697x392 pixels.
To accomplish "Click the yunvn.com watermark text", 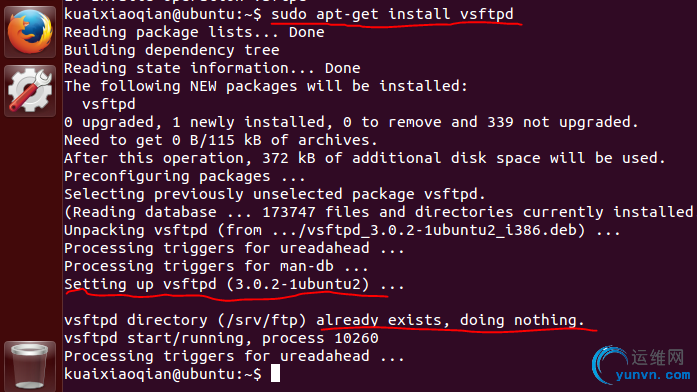I will click(x=653, y=375).
